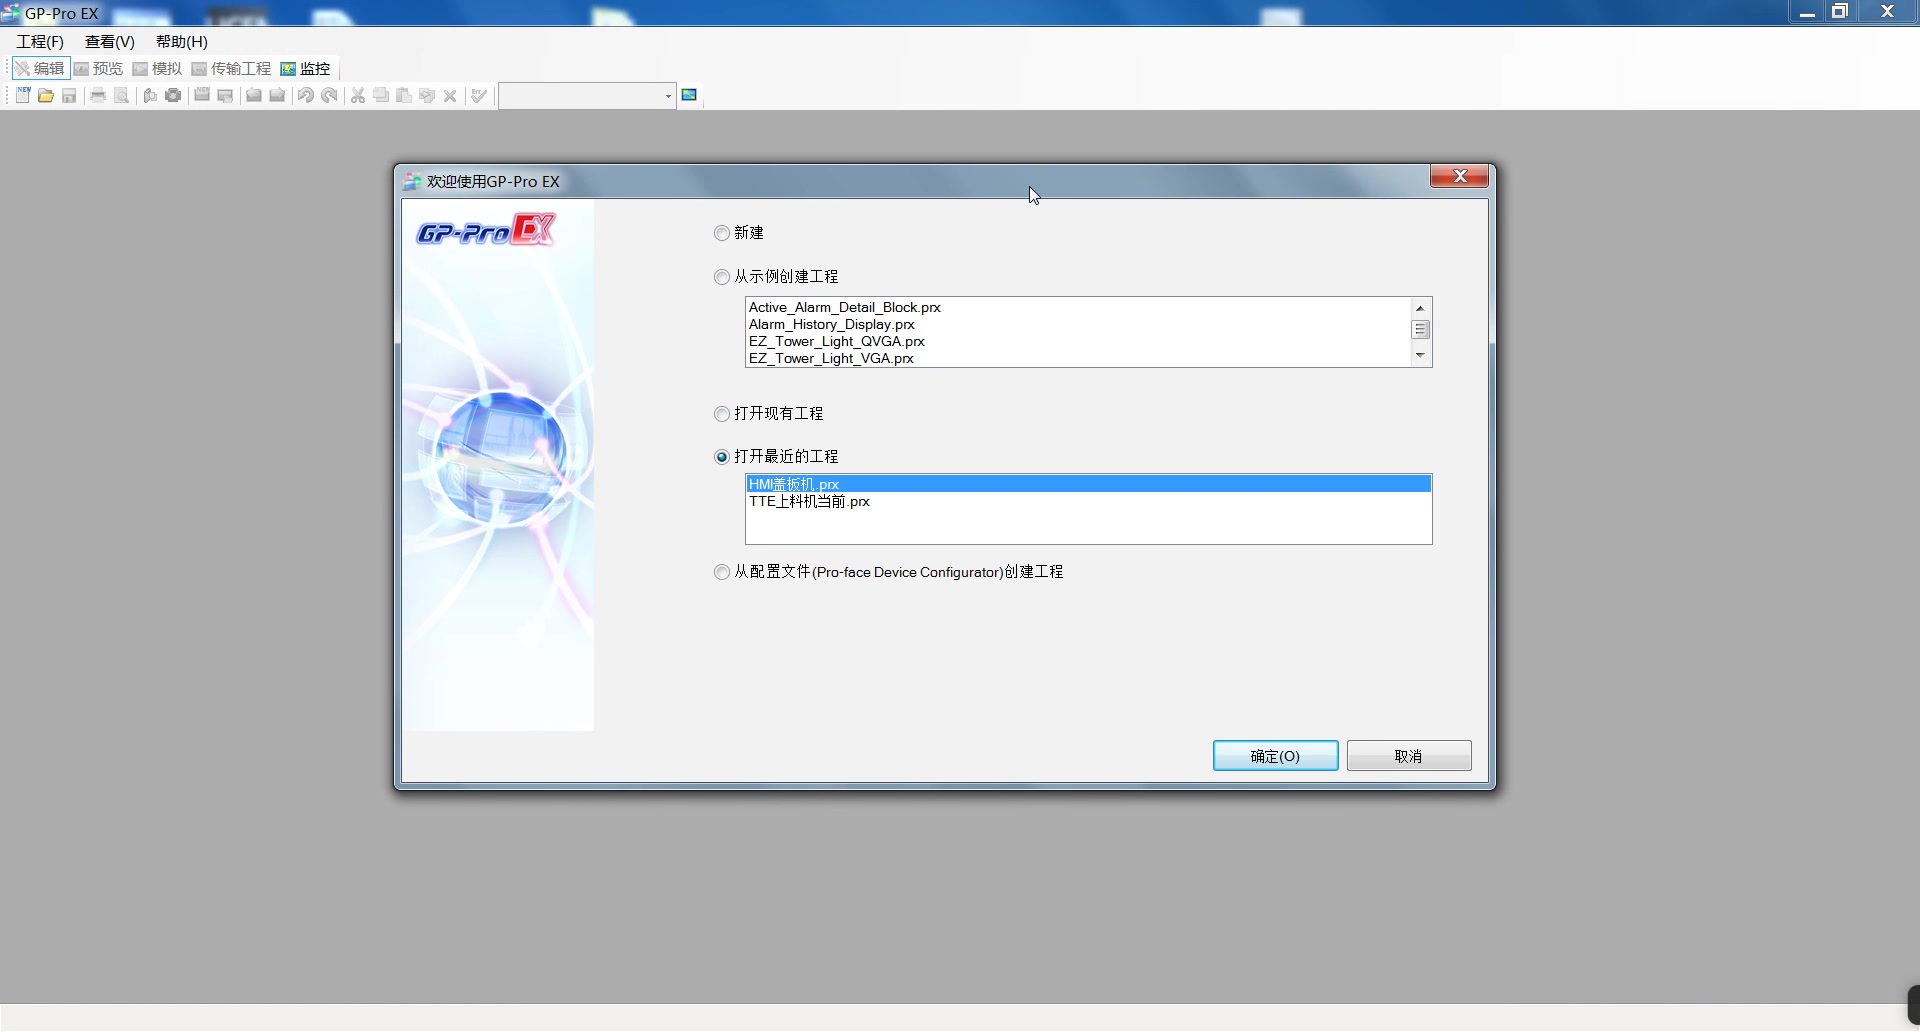Close the 欢迎使用GP-Pro EX dialog
The image size is (1920, 1032).
point(1459,176)
